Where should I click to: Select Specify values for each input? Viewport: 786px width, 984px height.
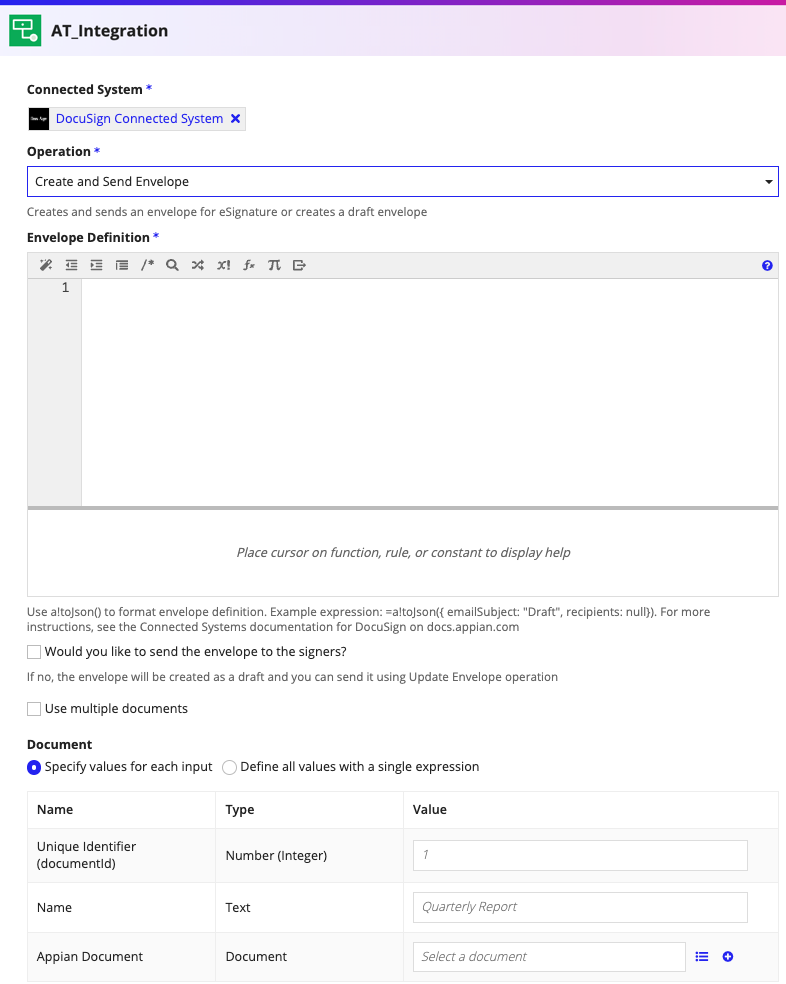click(x=34, y=767)
